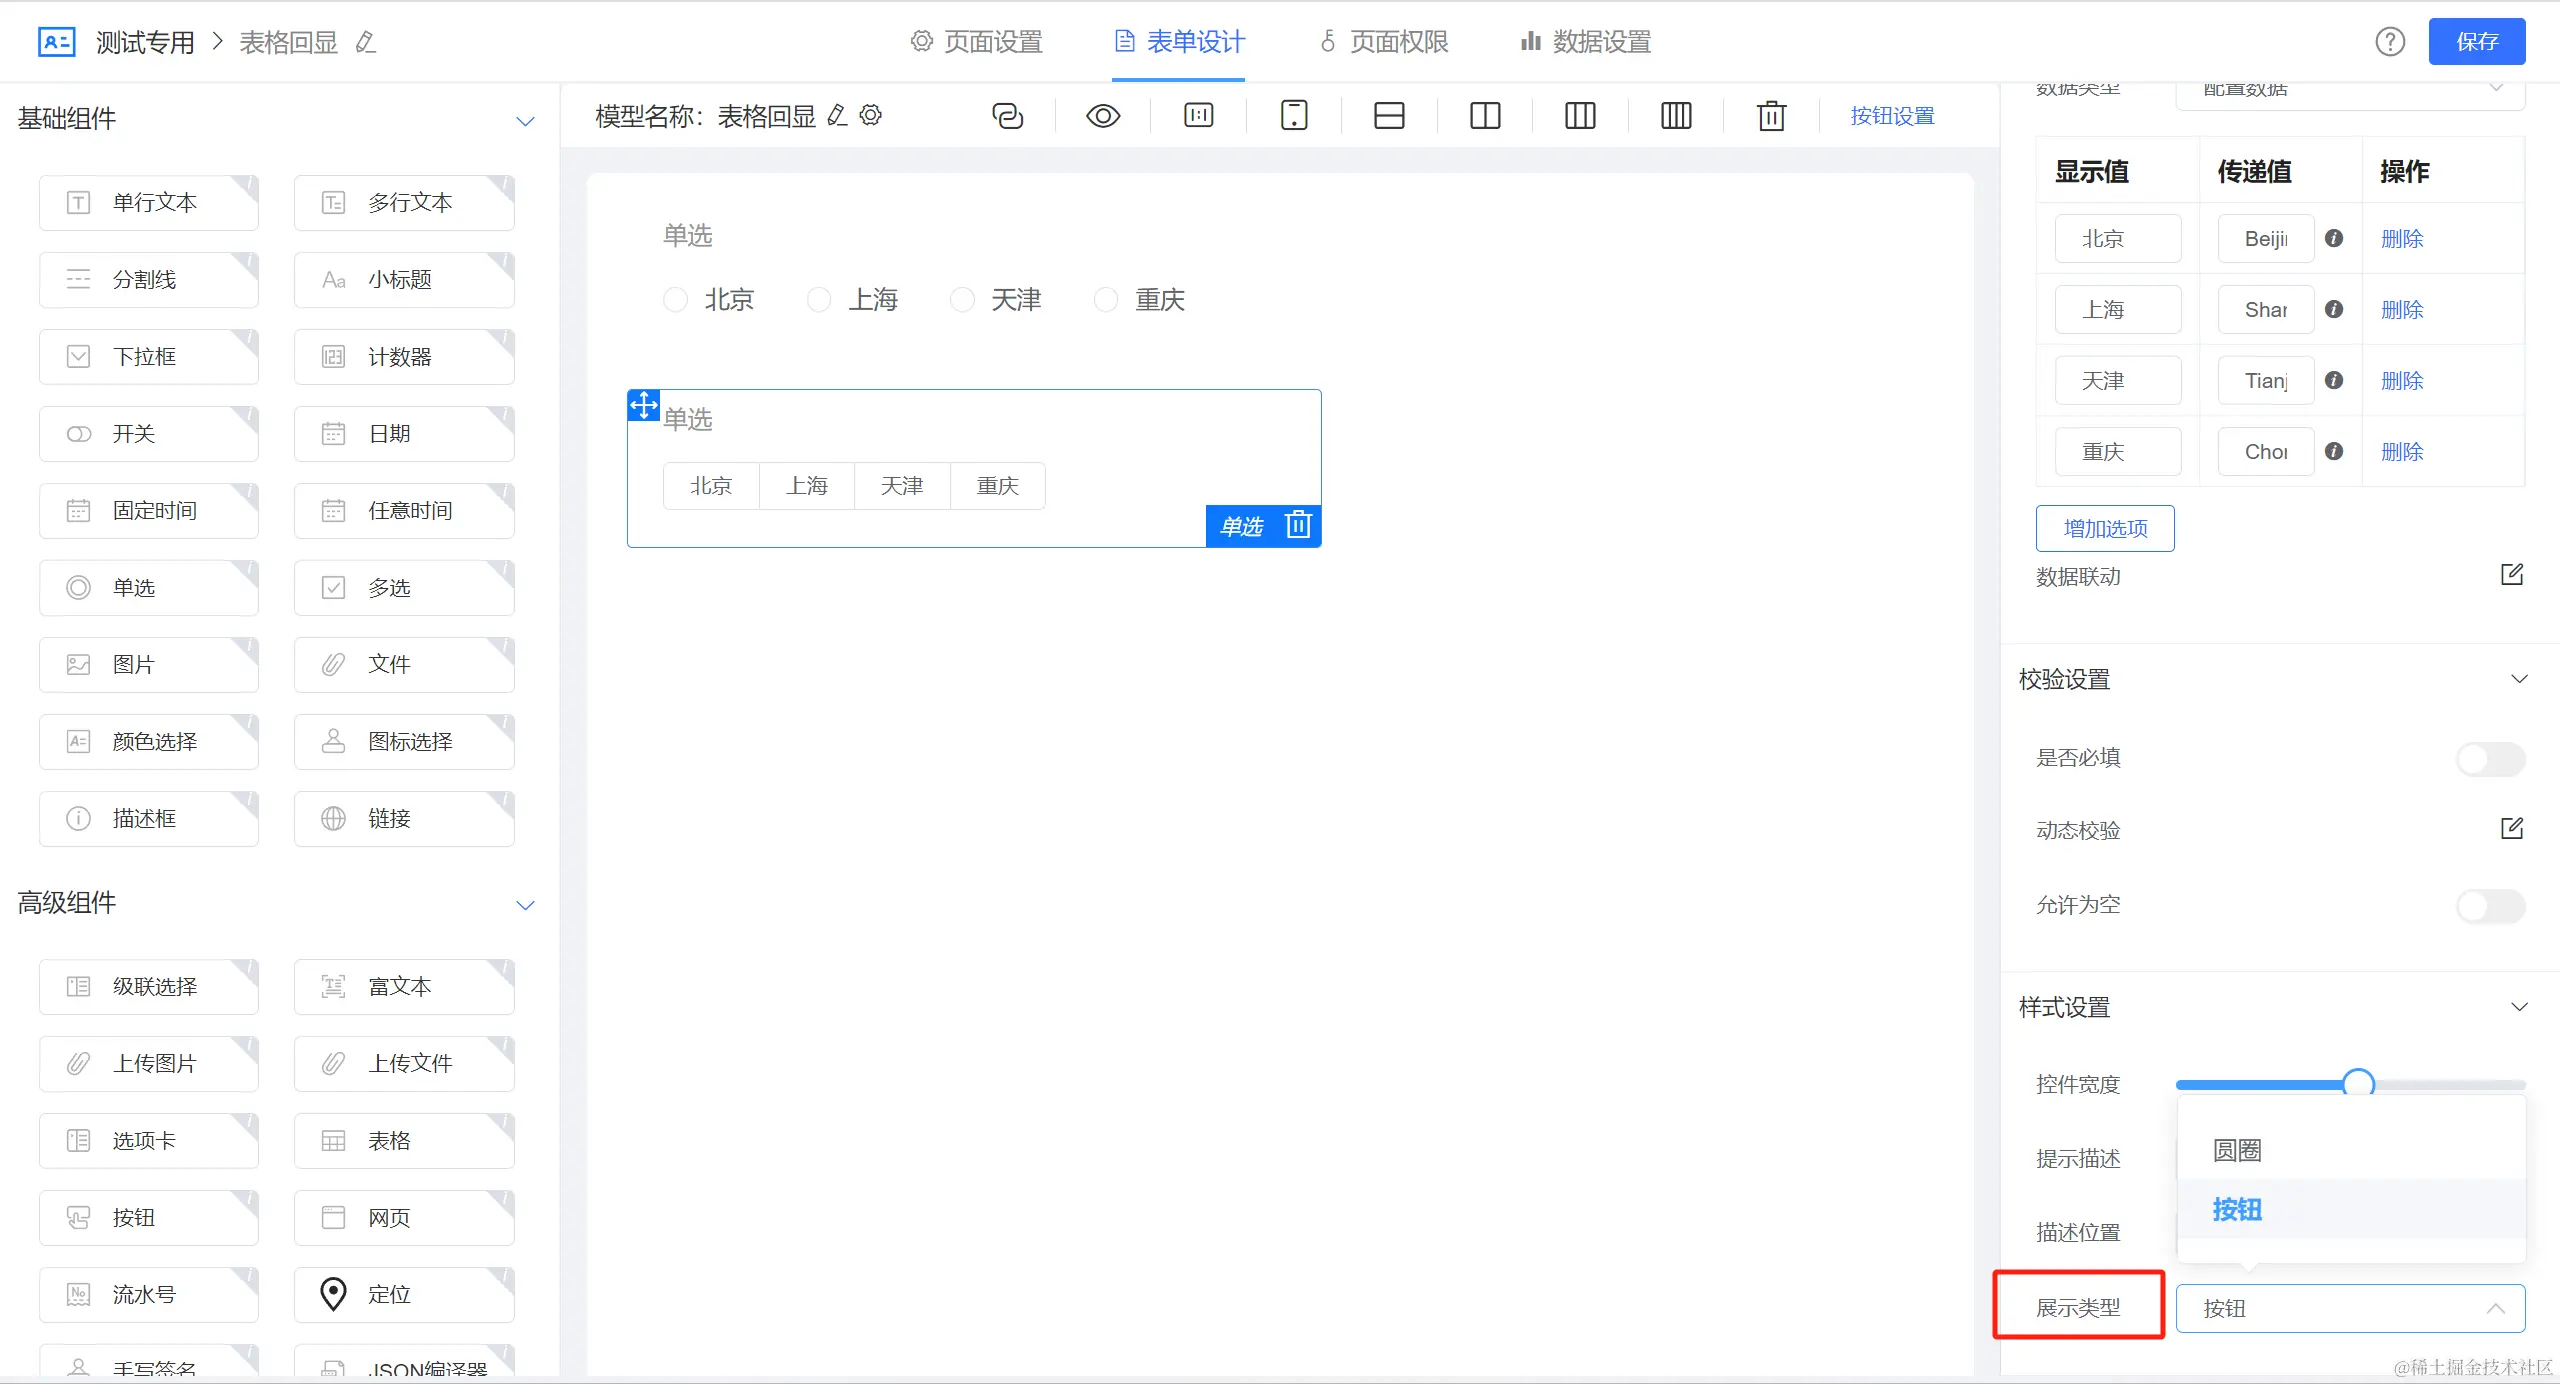Switch to the 页面设置 tab

pos(976,42)
